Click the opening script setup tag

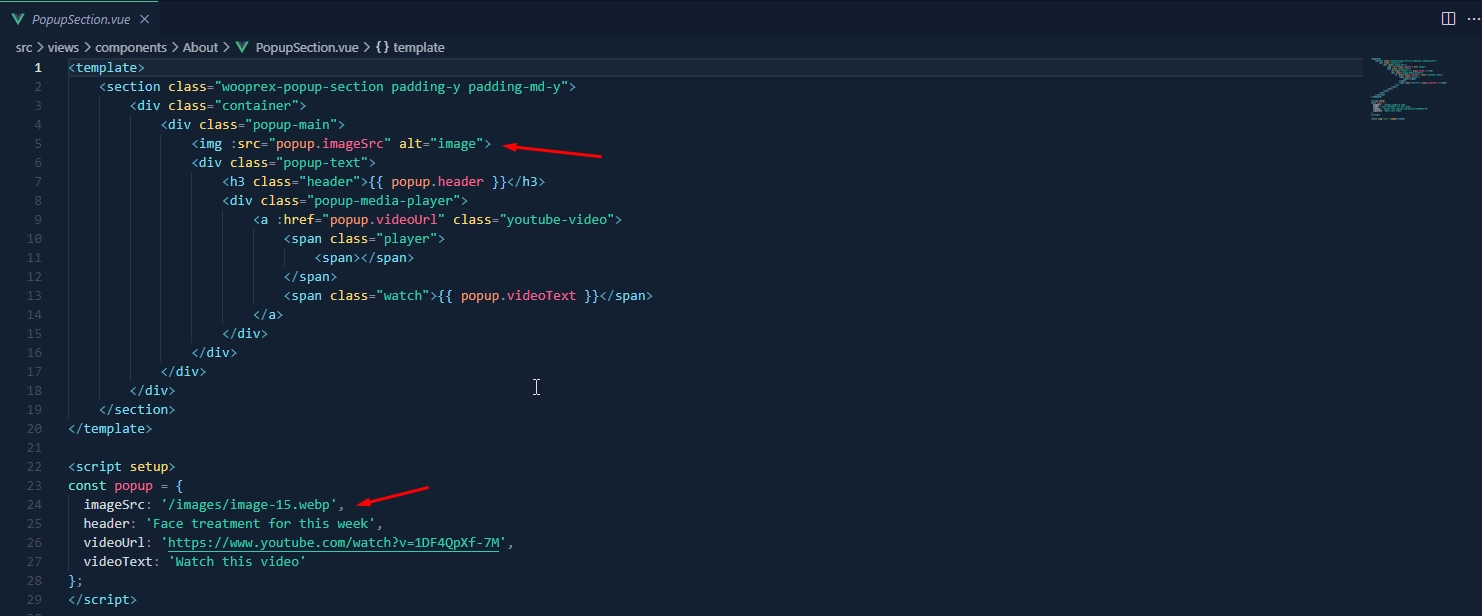pyautogui.click(x=121, y=466)
